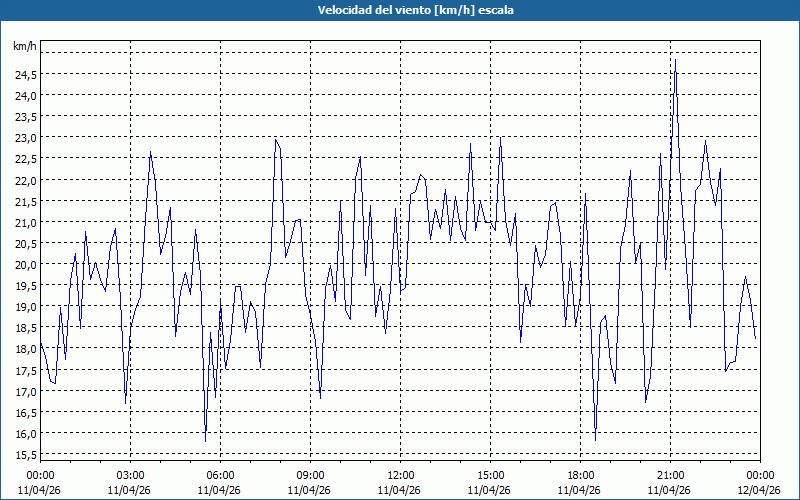
Task: Pick the 09:00 time marker
Action: 310,475
